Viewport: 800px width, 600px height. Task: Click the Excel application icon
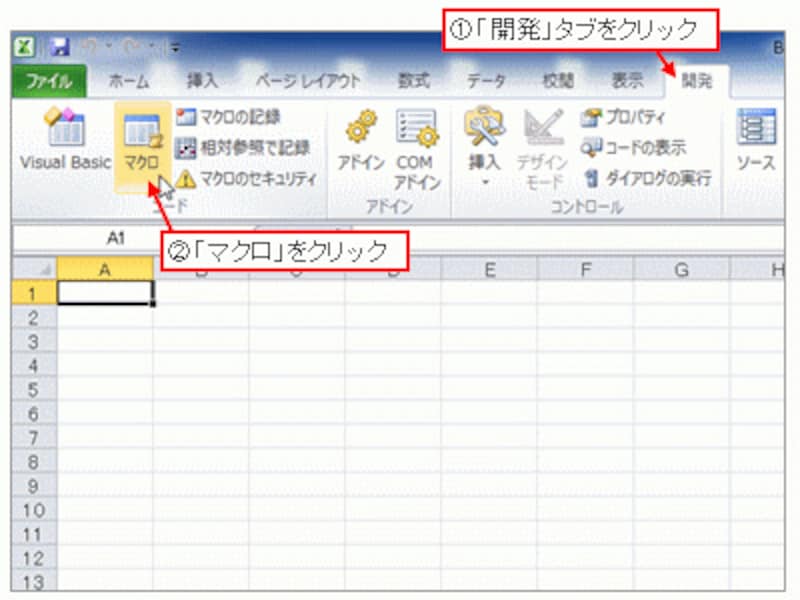[24, 47]
